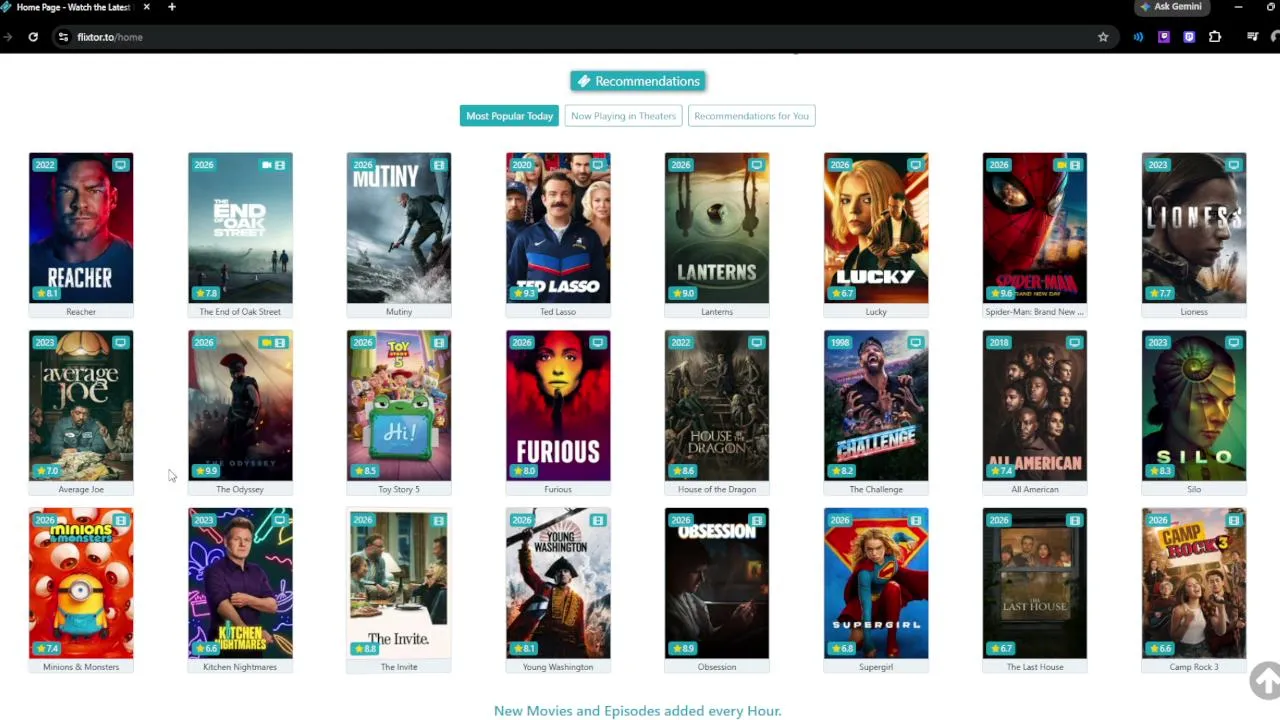The image size is (1280, 720).
Task: Click the Ask Gemini button
Action: tap(1170, 7)
